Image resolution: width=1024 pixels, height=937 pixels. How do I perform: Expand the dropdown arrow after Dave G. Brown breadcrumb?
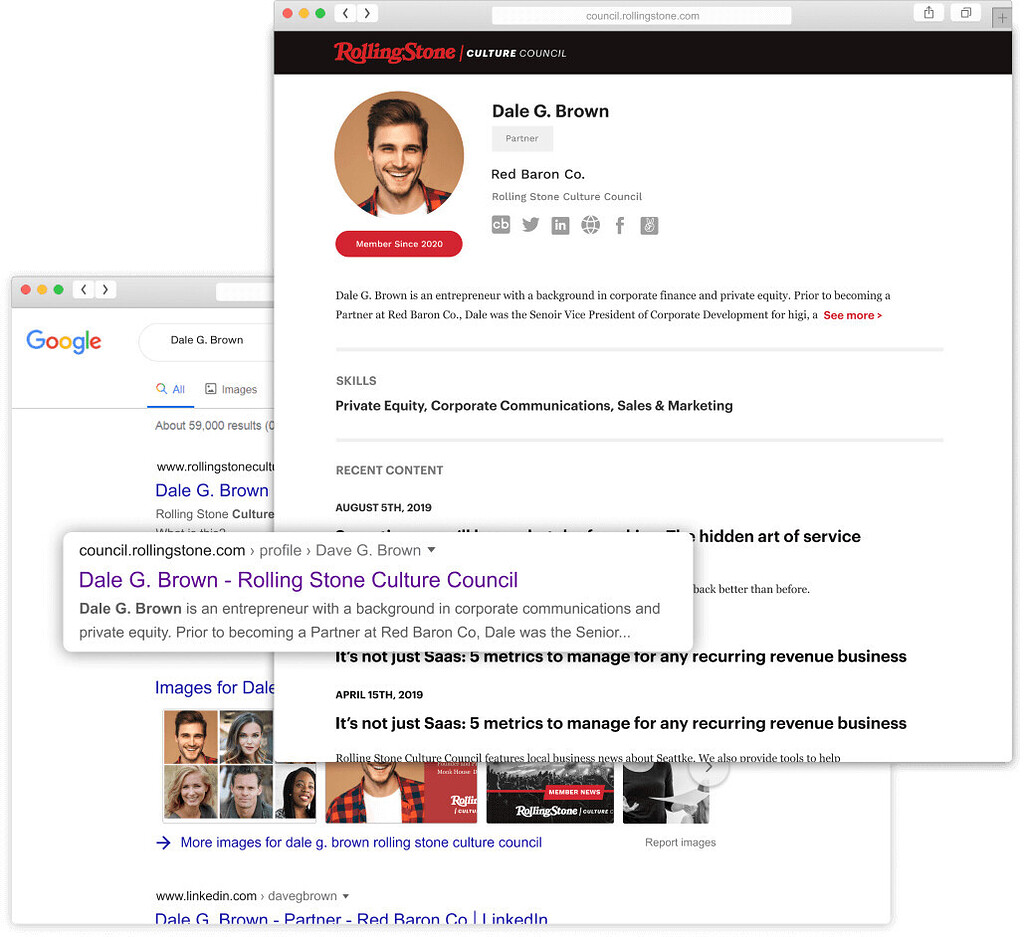click(433, 552)
